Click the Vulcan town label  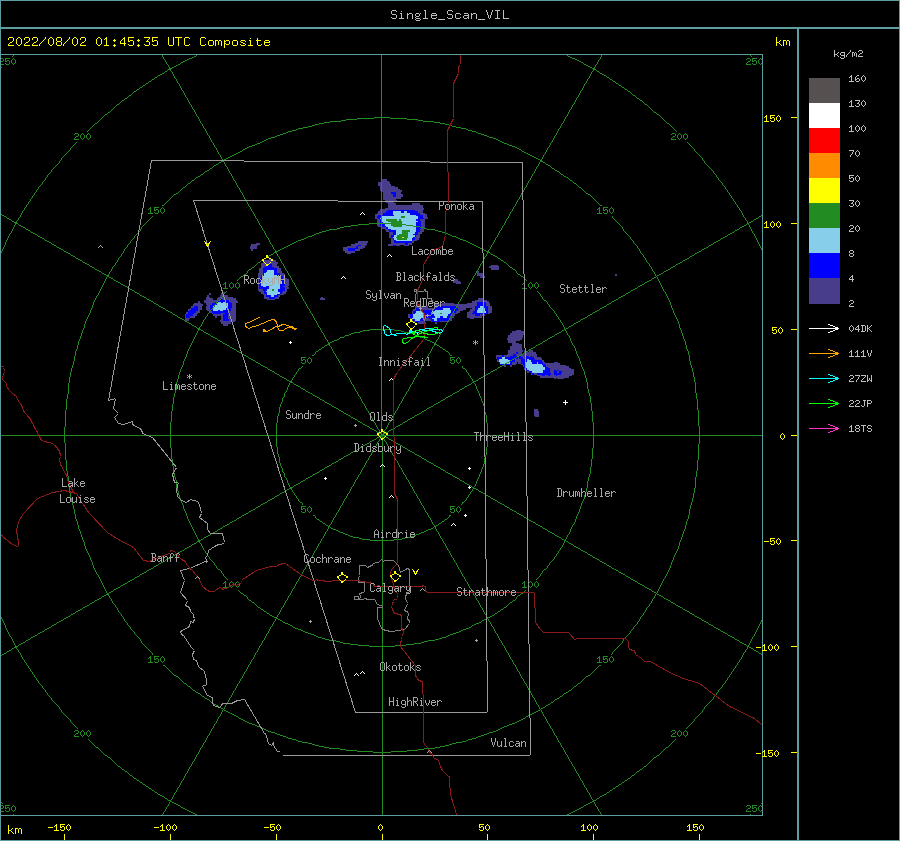pos(508,743)
